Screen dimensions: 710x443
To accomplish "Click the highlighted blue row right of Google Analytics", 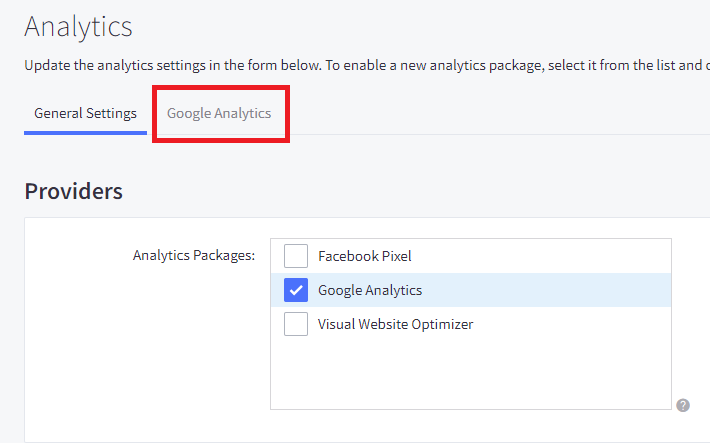I will point(546,290).
